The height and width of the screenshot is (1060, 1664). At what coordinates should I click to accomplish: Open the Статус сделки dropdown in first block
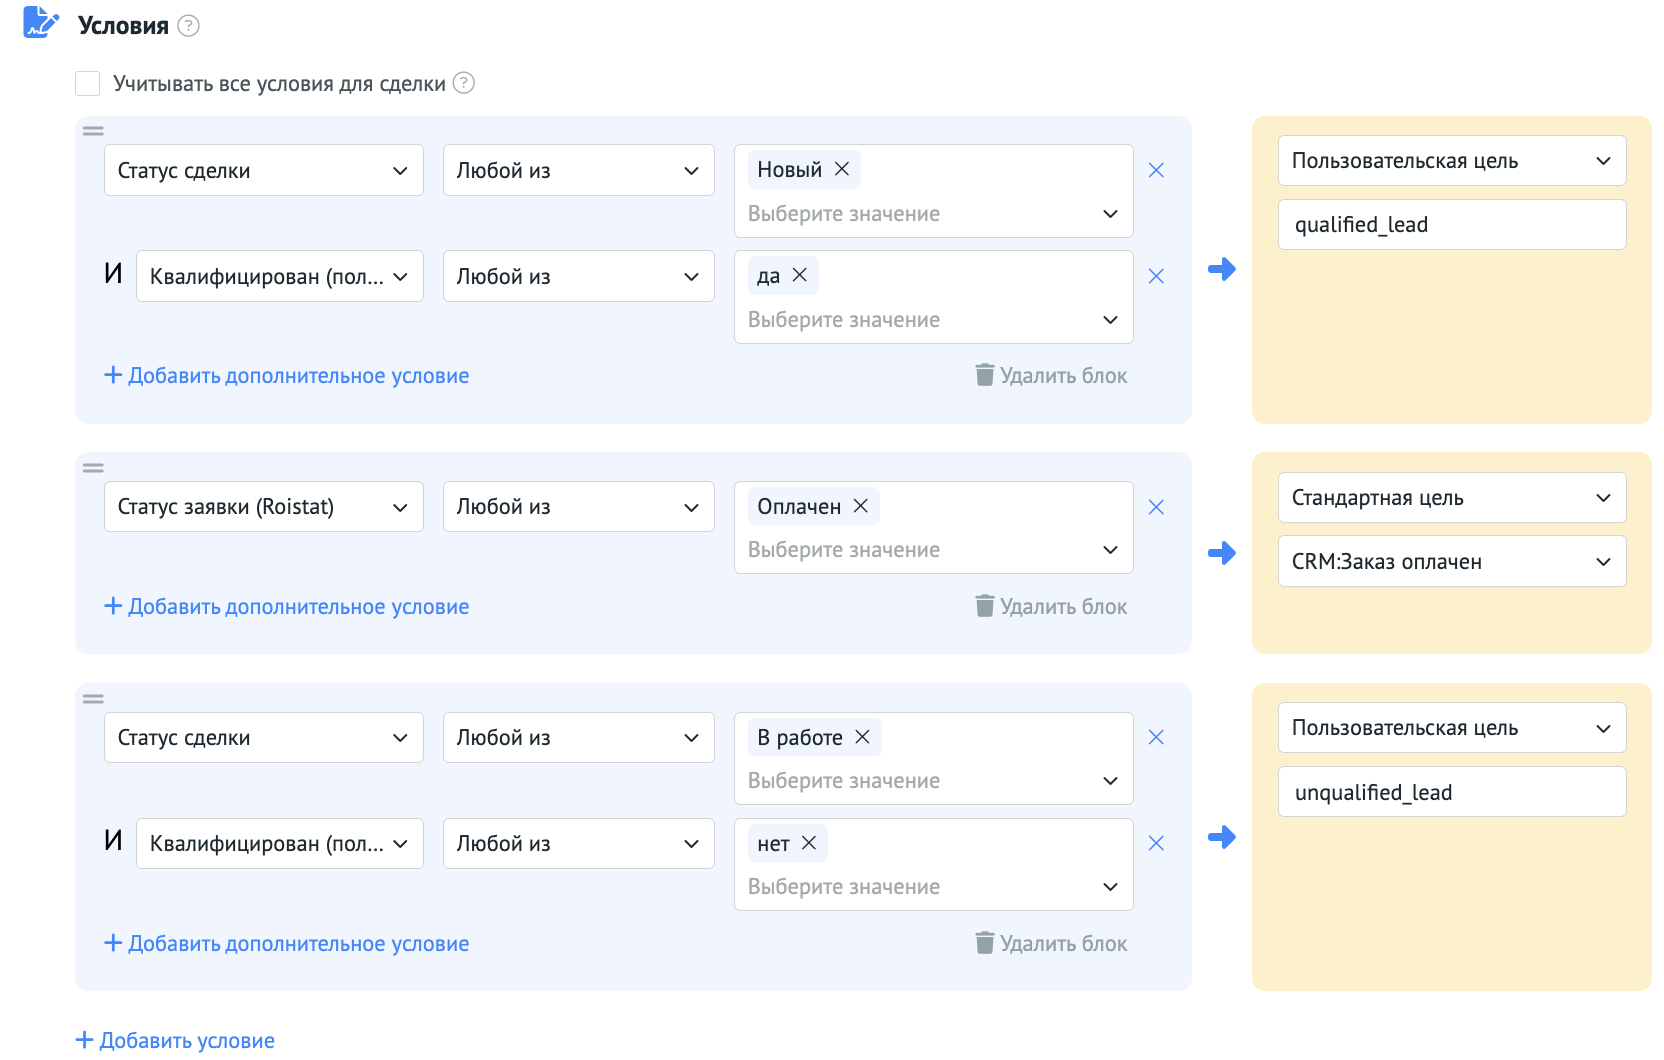(x=263, y=170)
